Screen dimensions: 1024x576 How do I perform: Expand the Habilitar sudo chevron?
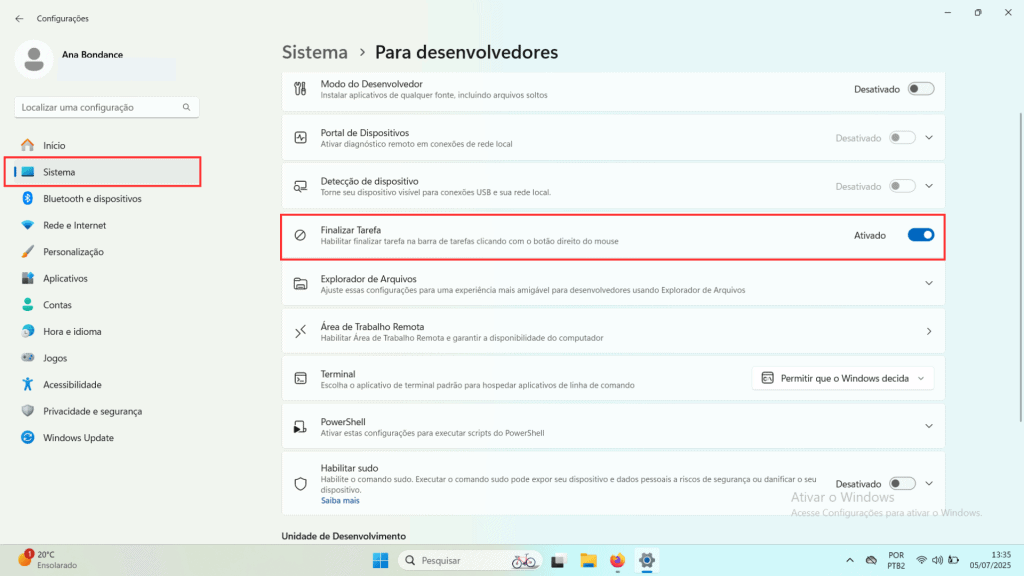coord(929,484)
